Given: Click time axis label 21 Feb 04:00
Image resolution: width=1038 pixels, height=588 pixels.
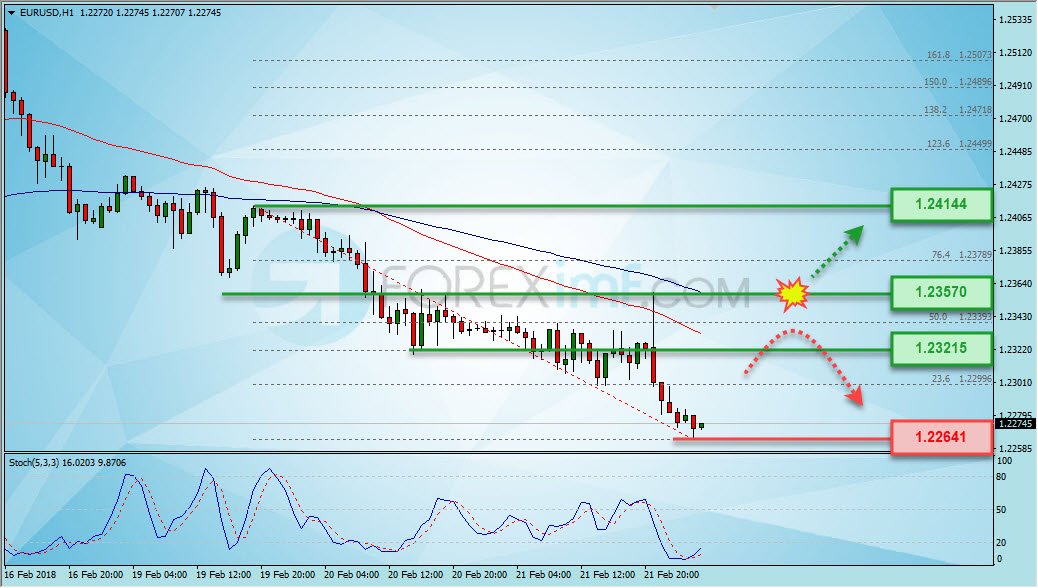Looking at the screenshot, I should click(543, 575).
